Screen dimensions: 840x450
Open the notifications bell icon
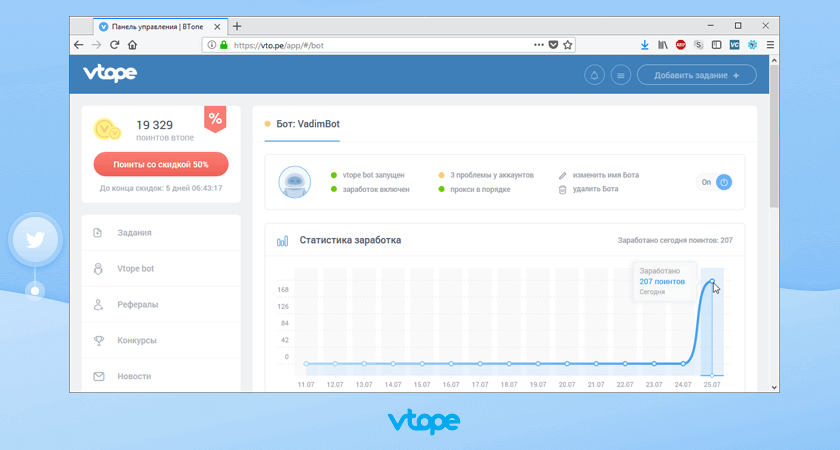pyautogui.click(x=594, y=75)
